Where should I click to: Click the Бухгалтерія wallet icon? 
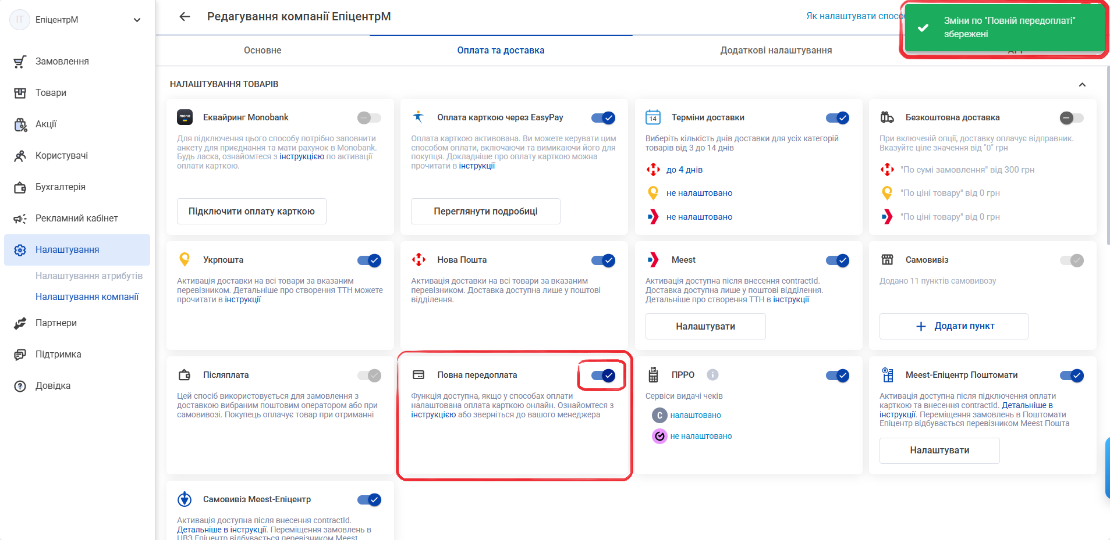(20, 188)
